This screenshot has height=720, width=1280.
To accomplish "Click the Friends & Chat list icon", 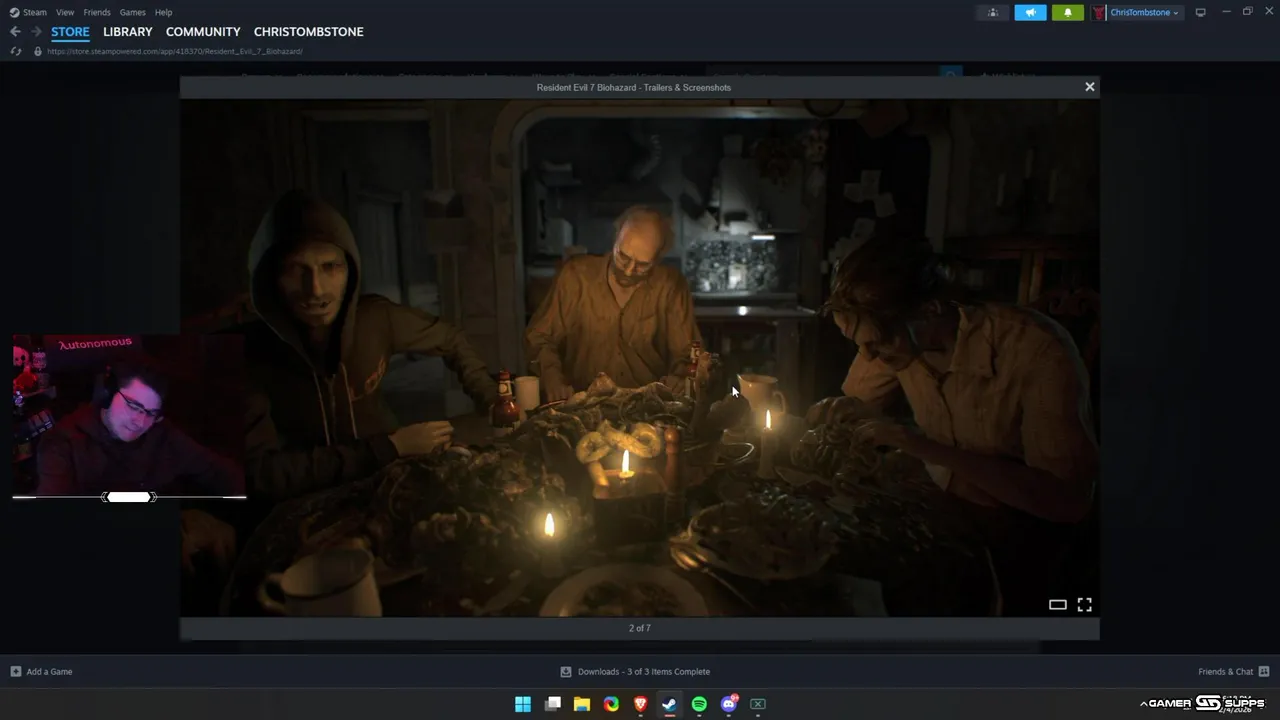I will pos(1264,671).
